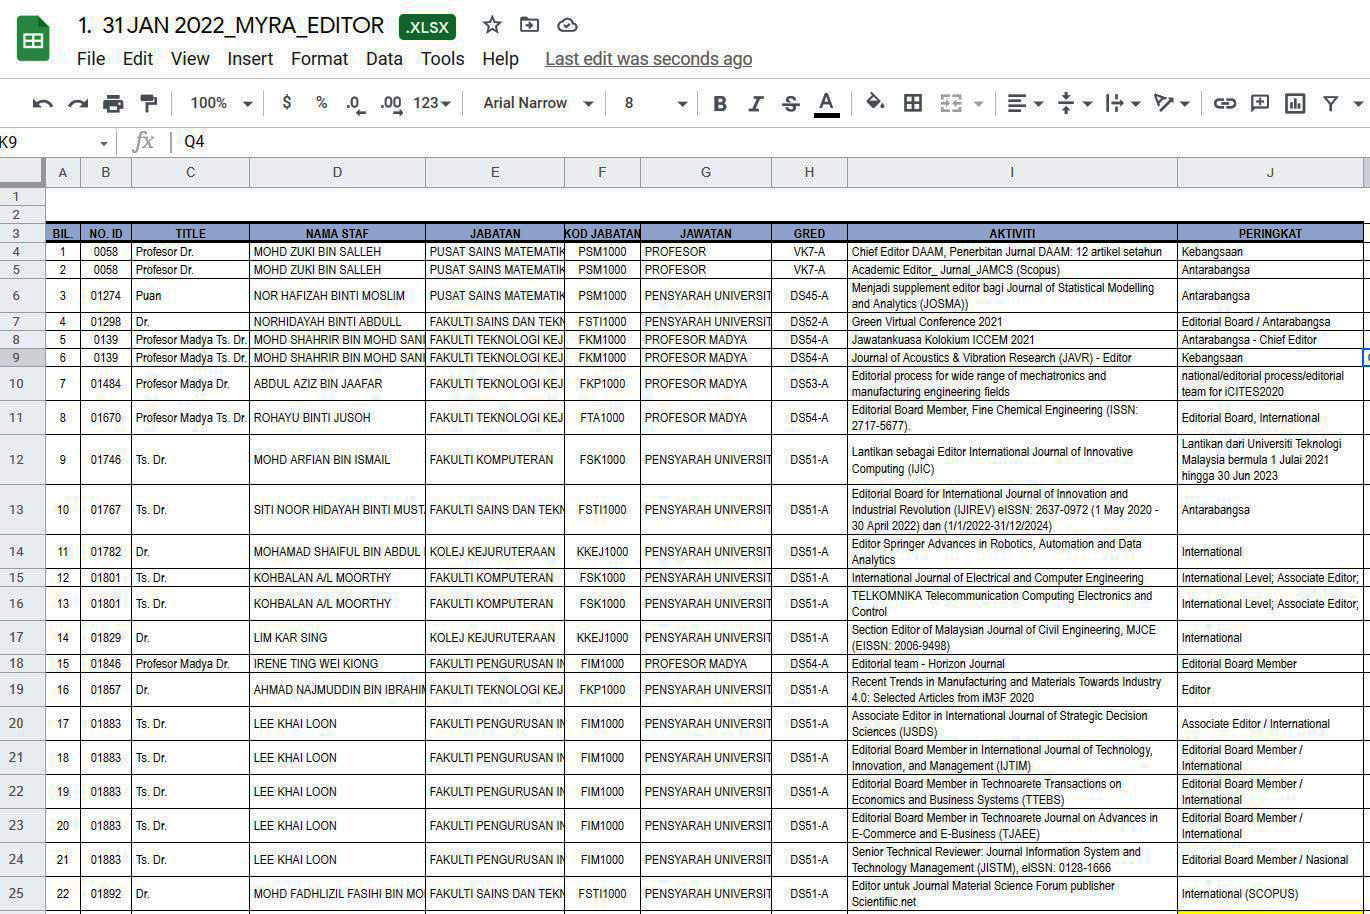
Task: Click the .XLSX file type badge
Action: tap(427, 27)
